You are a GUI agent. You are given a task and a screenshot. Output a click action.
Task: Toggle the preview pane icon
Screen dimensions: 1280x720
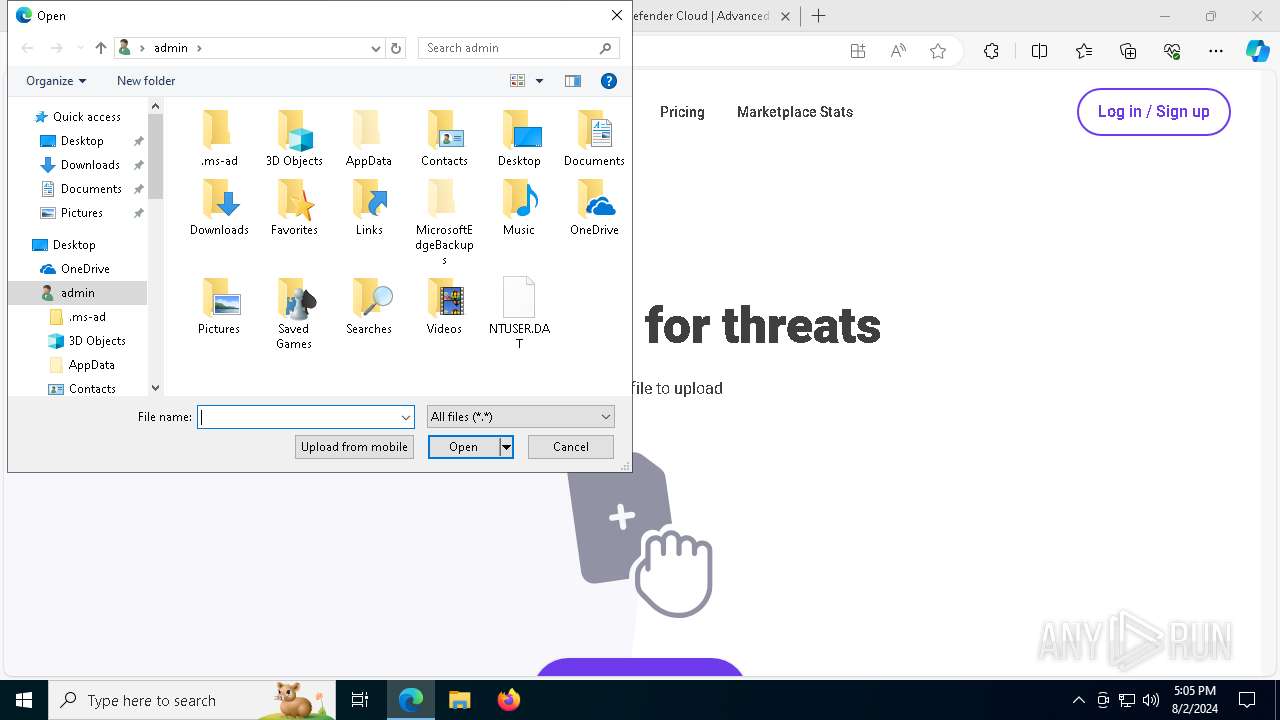pos(573,81)
